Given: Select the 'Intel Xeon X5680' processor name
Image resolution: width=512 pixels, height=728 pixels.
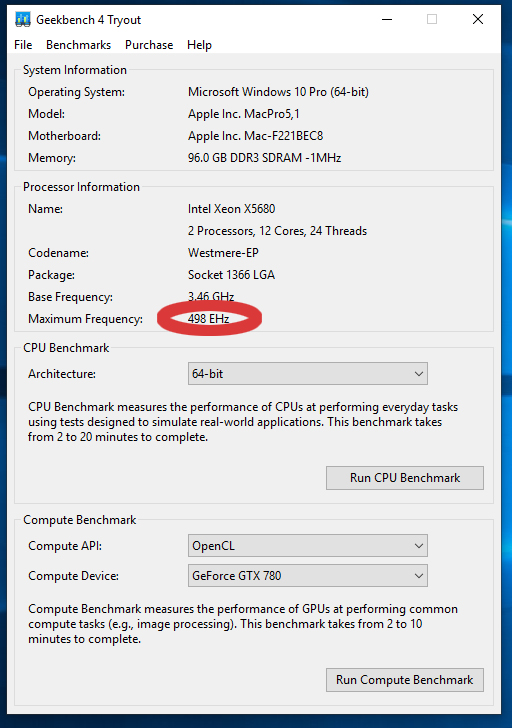Looking at the screenshot, I should pyautogui.click(x=231, y=209).
